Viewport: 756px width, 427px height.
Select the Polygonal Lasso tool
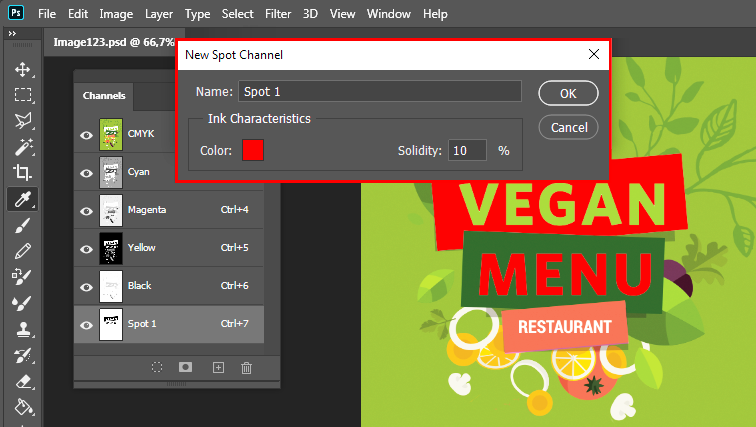(x=22, y=121)
